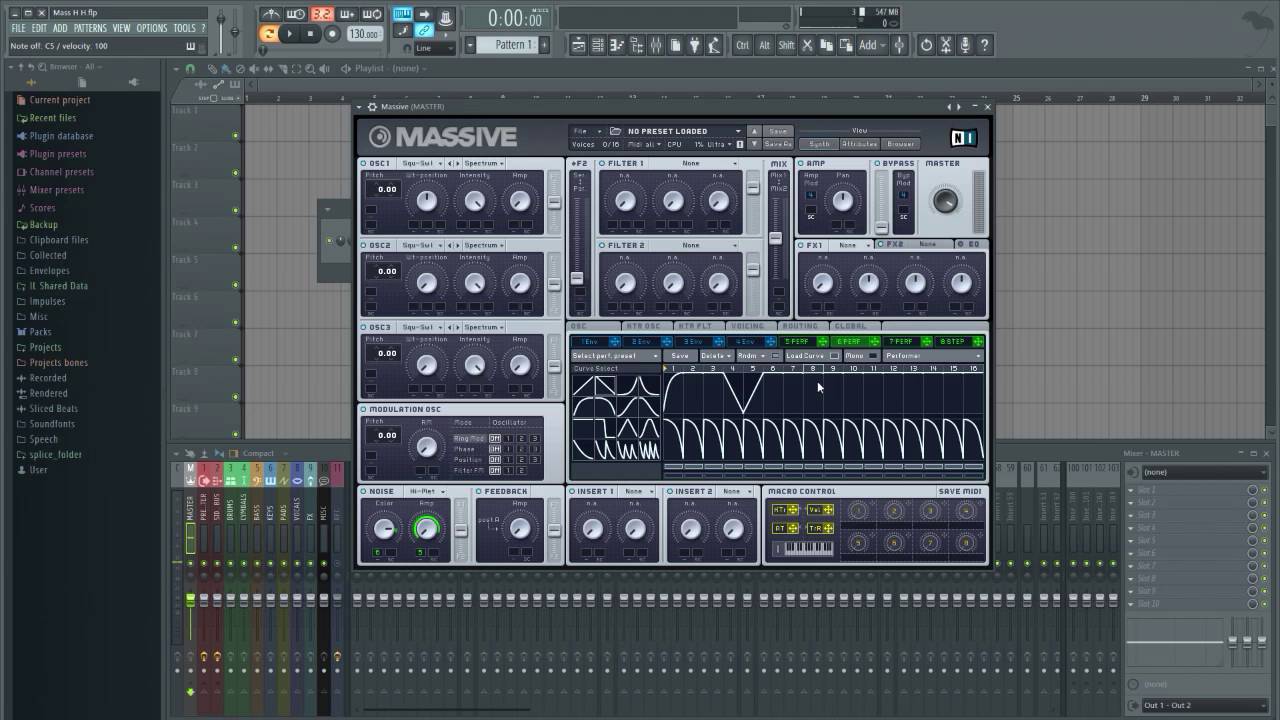Open OSC1 wavetable Squ-SwI dropdown
This screenshot has height=720, width=1280.
[420, 163]
